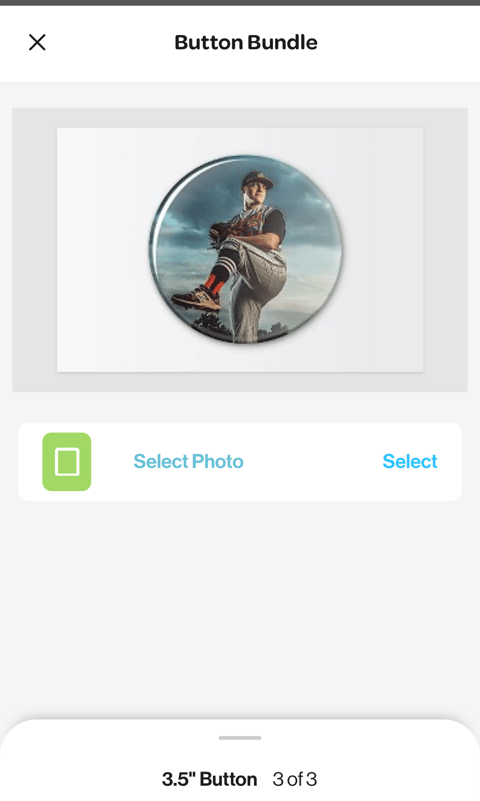The image size is (480, 801).
Task: Tap the green photo placeholder icon
Action: 67,462
